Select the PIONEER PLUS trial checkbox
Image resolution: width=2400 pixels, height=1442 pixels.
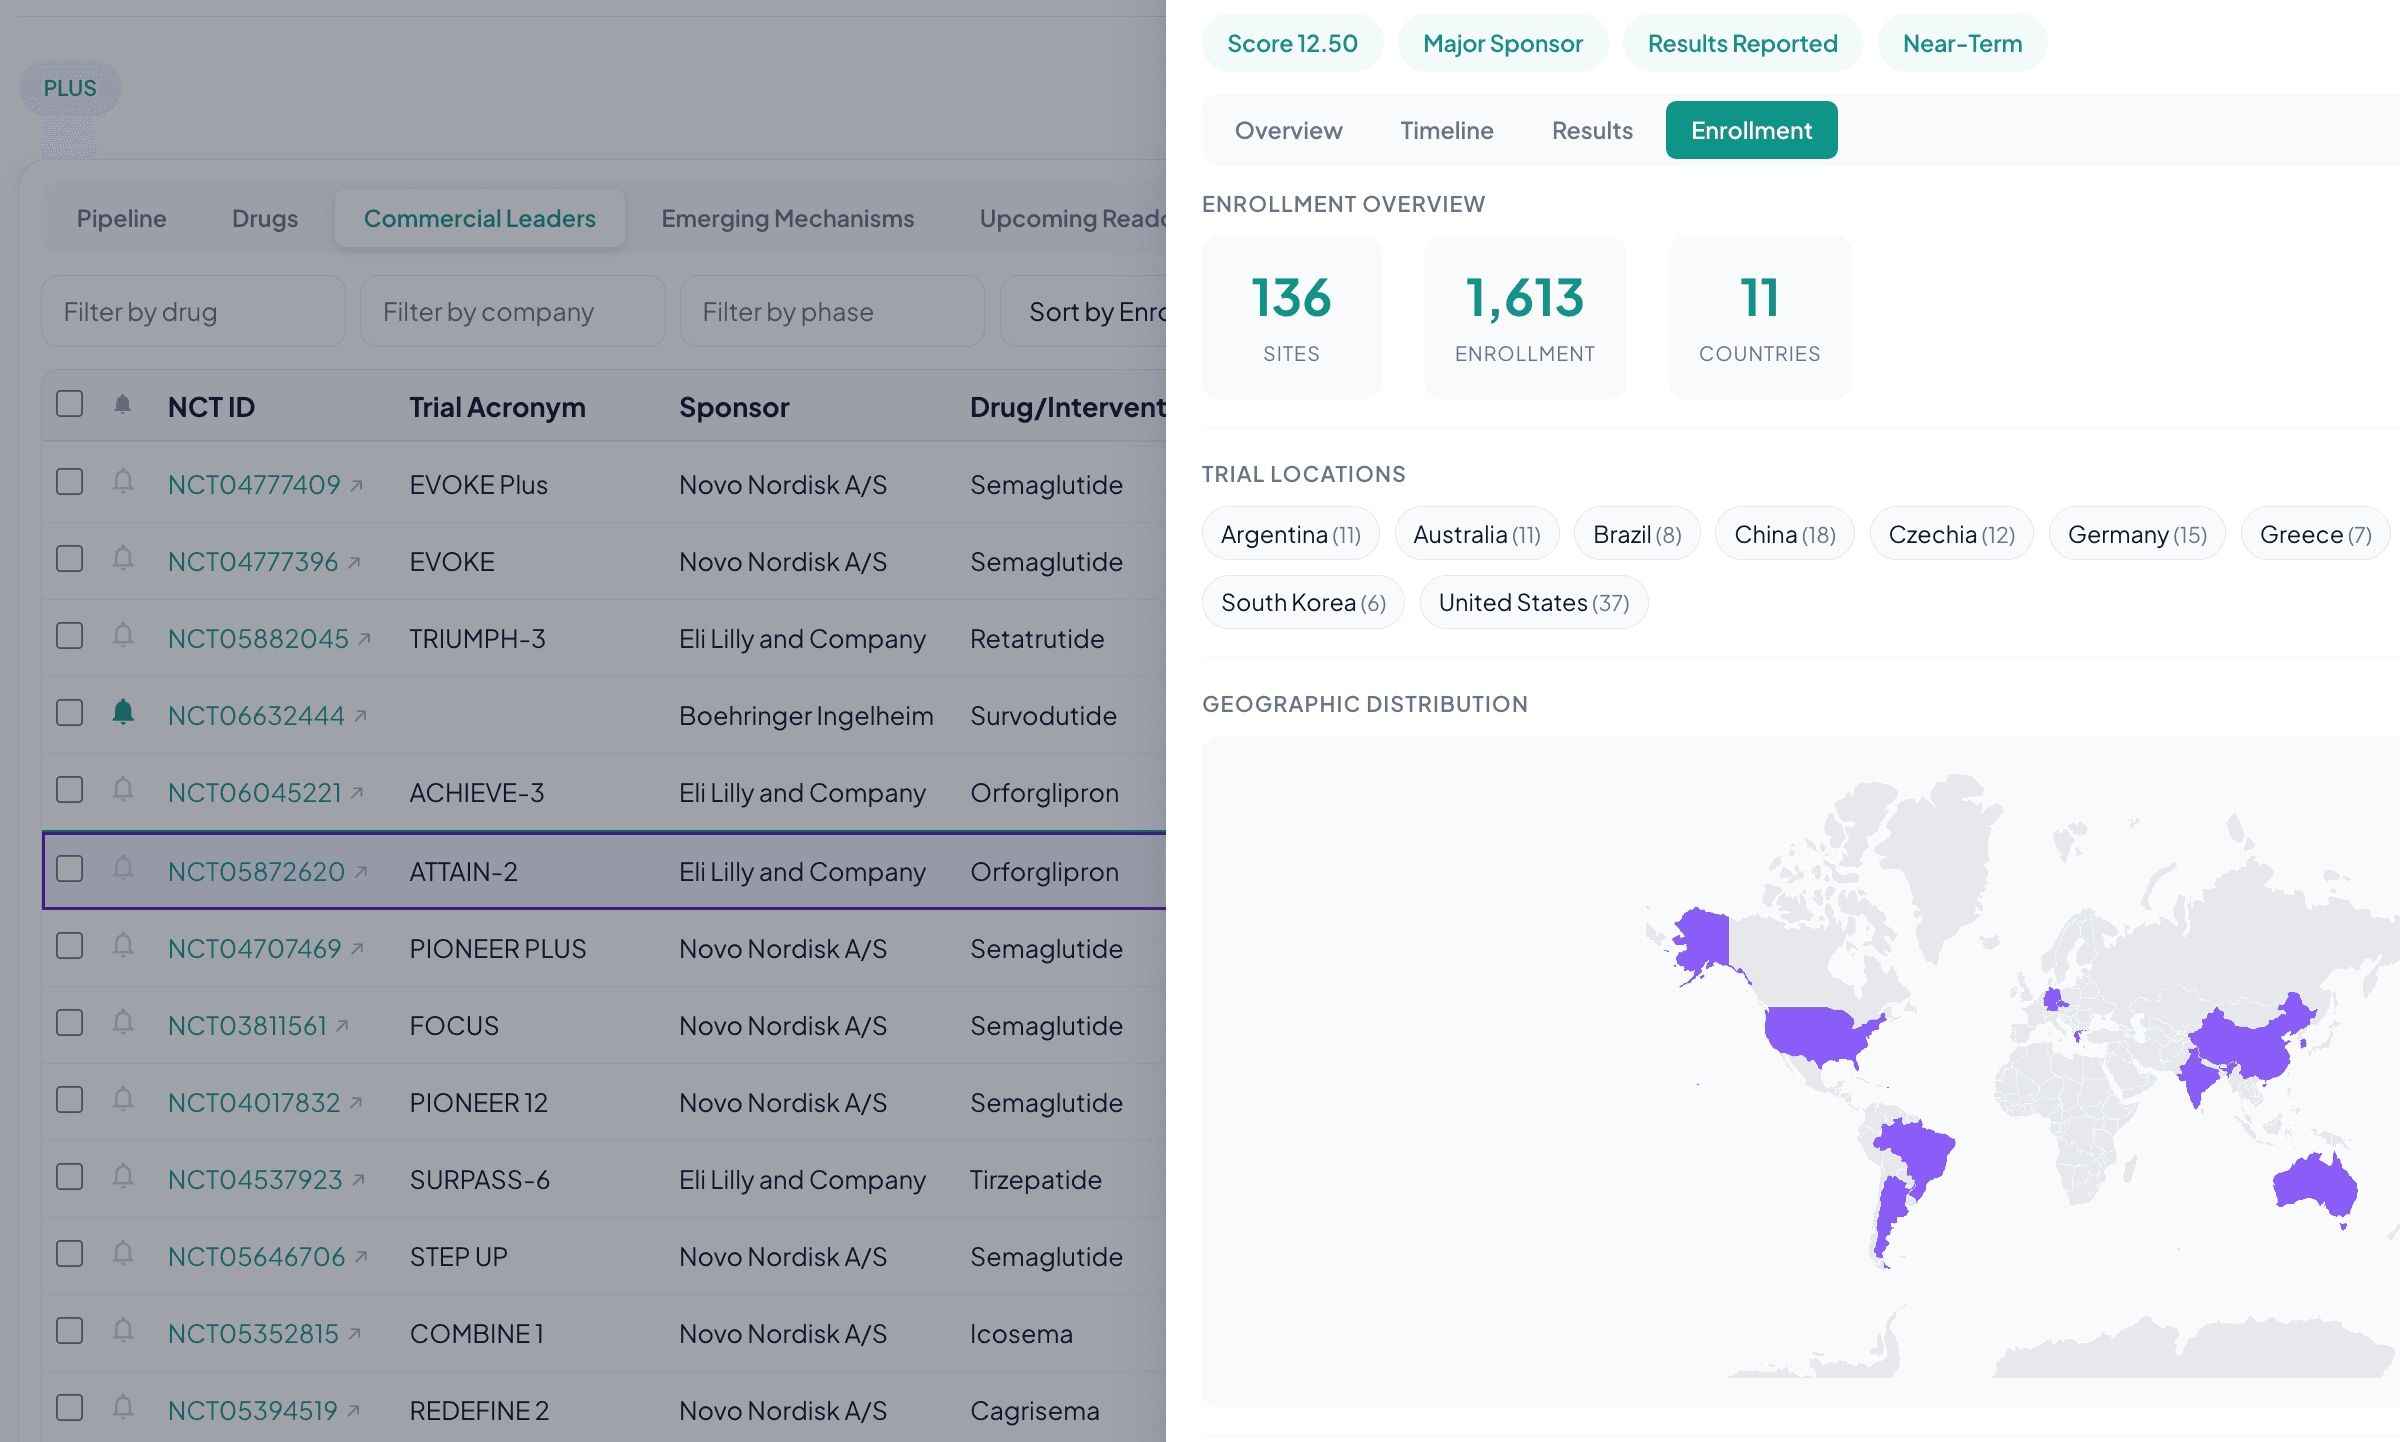70,946
